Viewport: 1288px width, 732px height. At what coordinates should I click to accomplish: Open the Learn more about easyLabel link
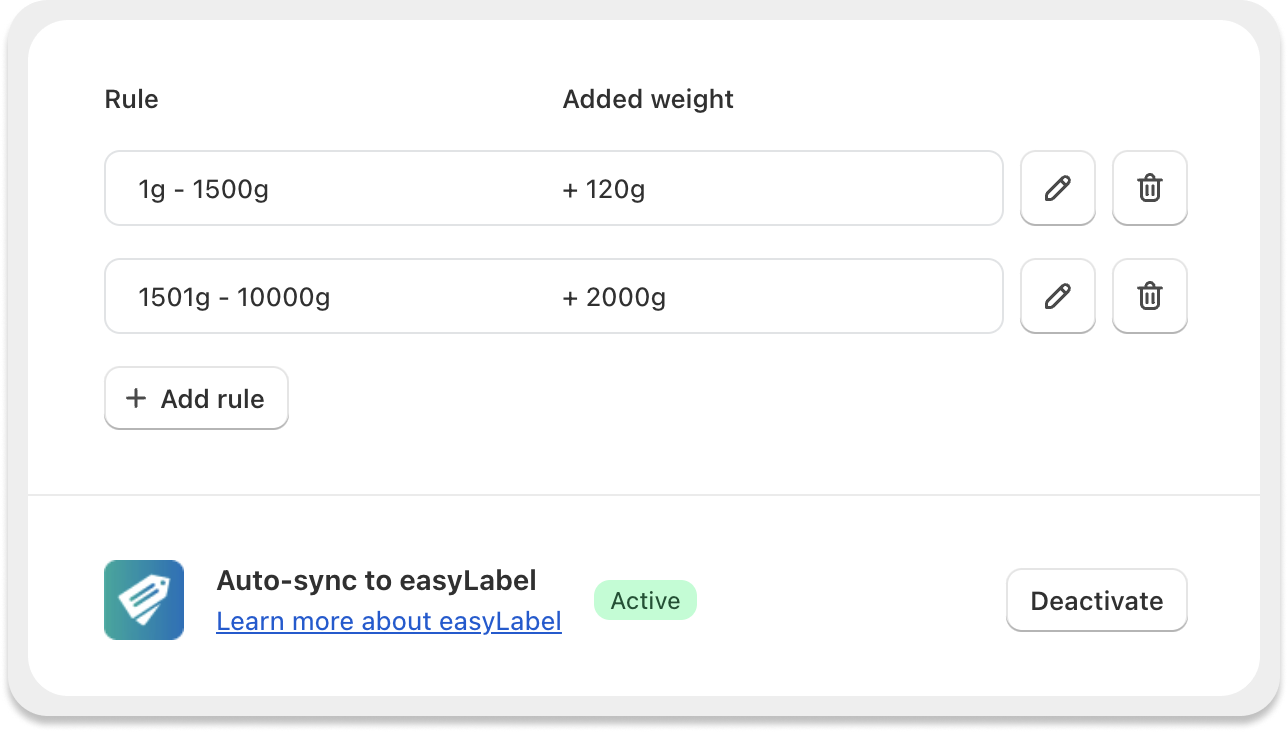(x=388, y=621)
